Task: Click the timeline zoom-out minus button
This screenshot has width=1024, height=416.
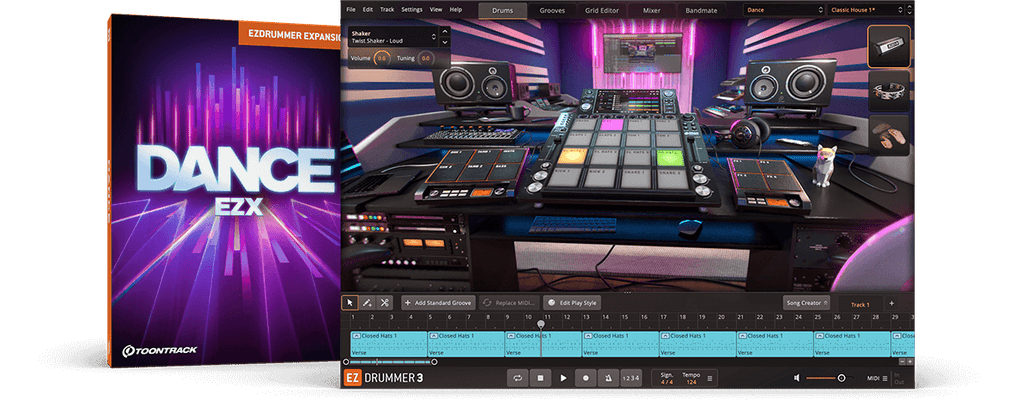Action: click(x=903, y=361)
